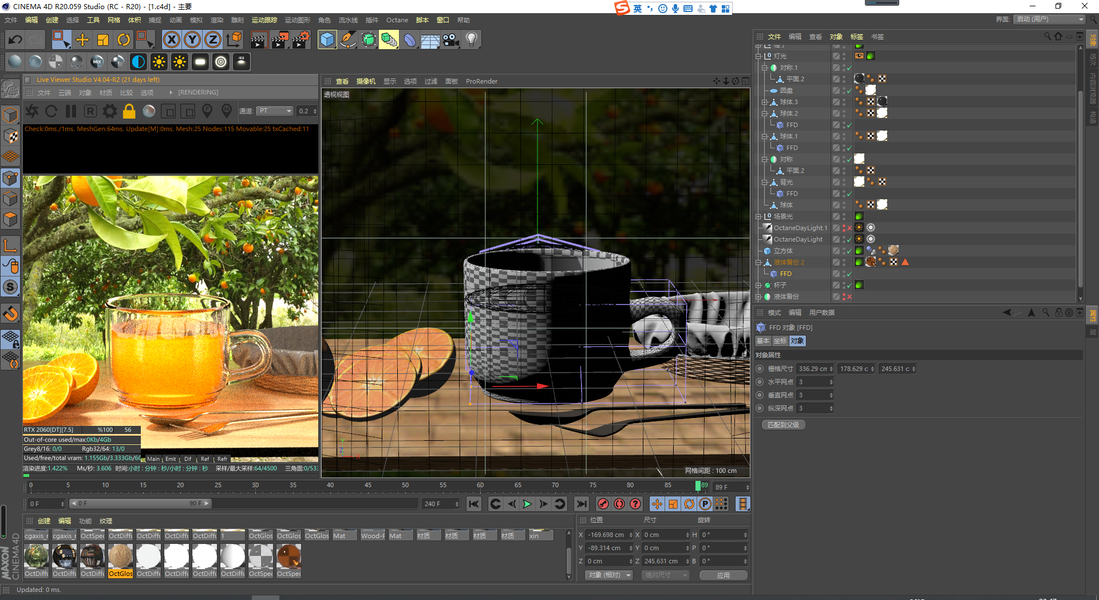The width and height of the screenshot is (1099, 600).
Task: Open the 材质 menu in Live Viewer
Action: pyautogui.click(x=106, y=93)
